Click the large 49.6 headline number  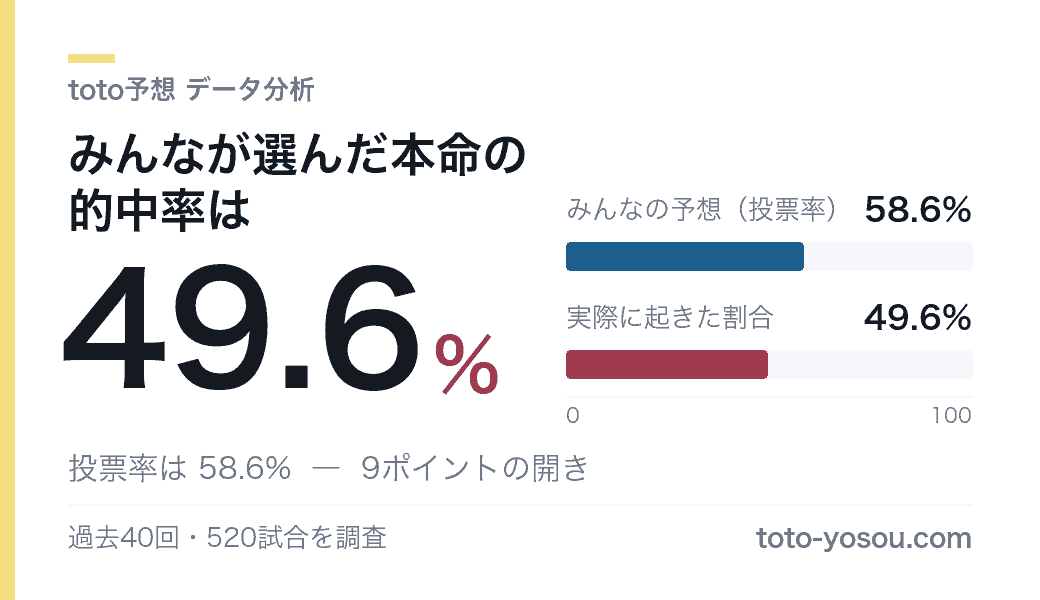pyautogui.click(x=242, y=328)
